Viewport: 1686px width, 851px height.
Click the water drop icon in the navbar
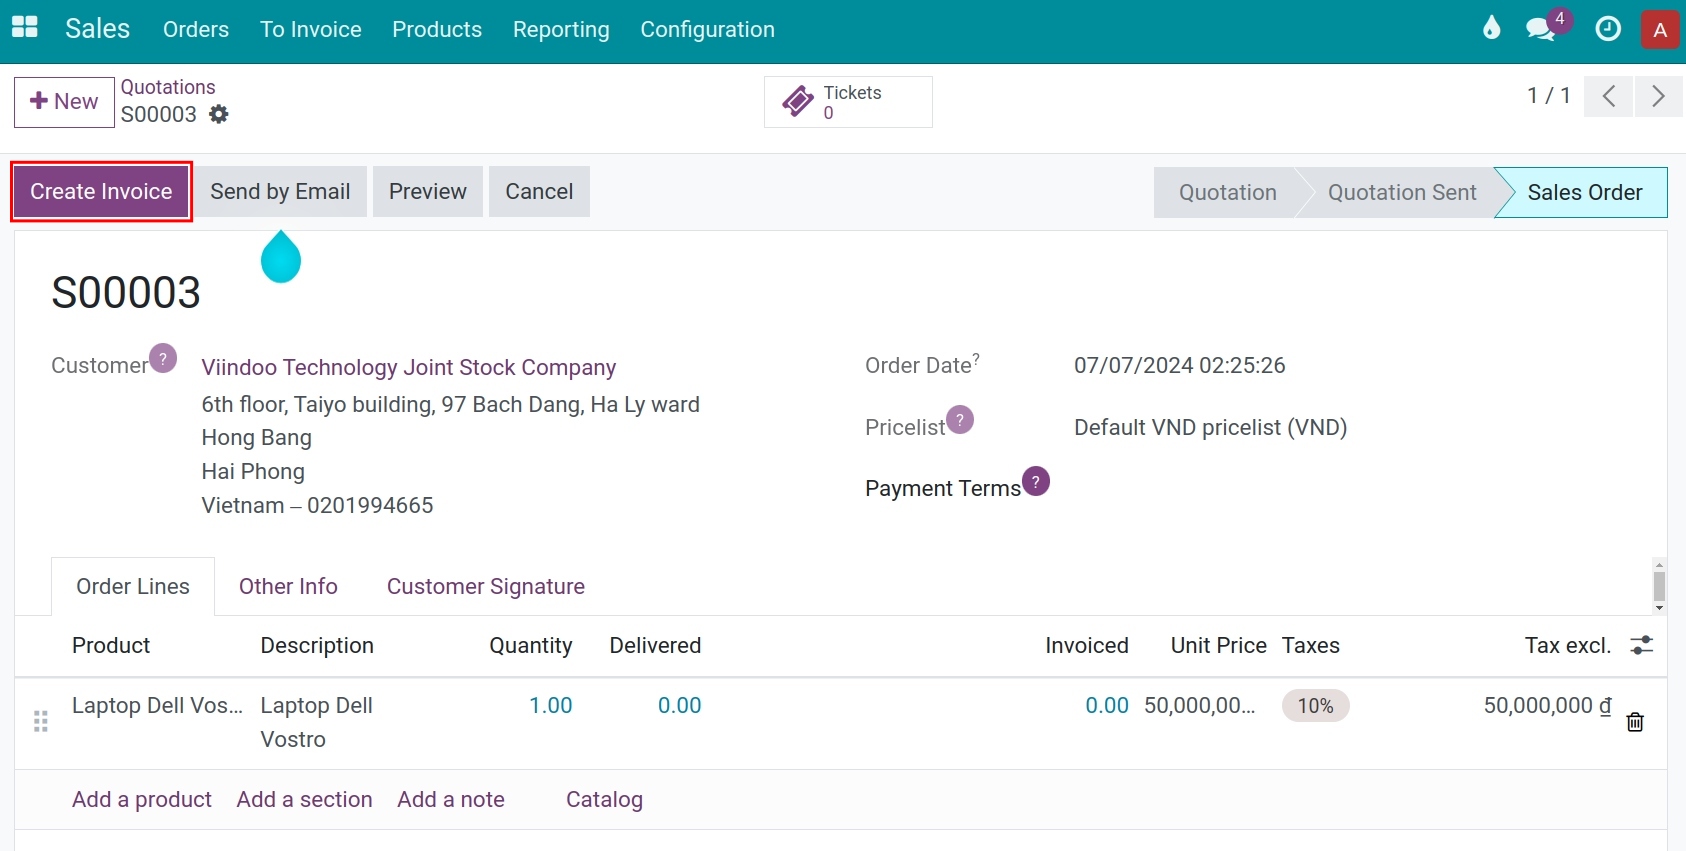click(x=1492, y=28)
